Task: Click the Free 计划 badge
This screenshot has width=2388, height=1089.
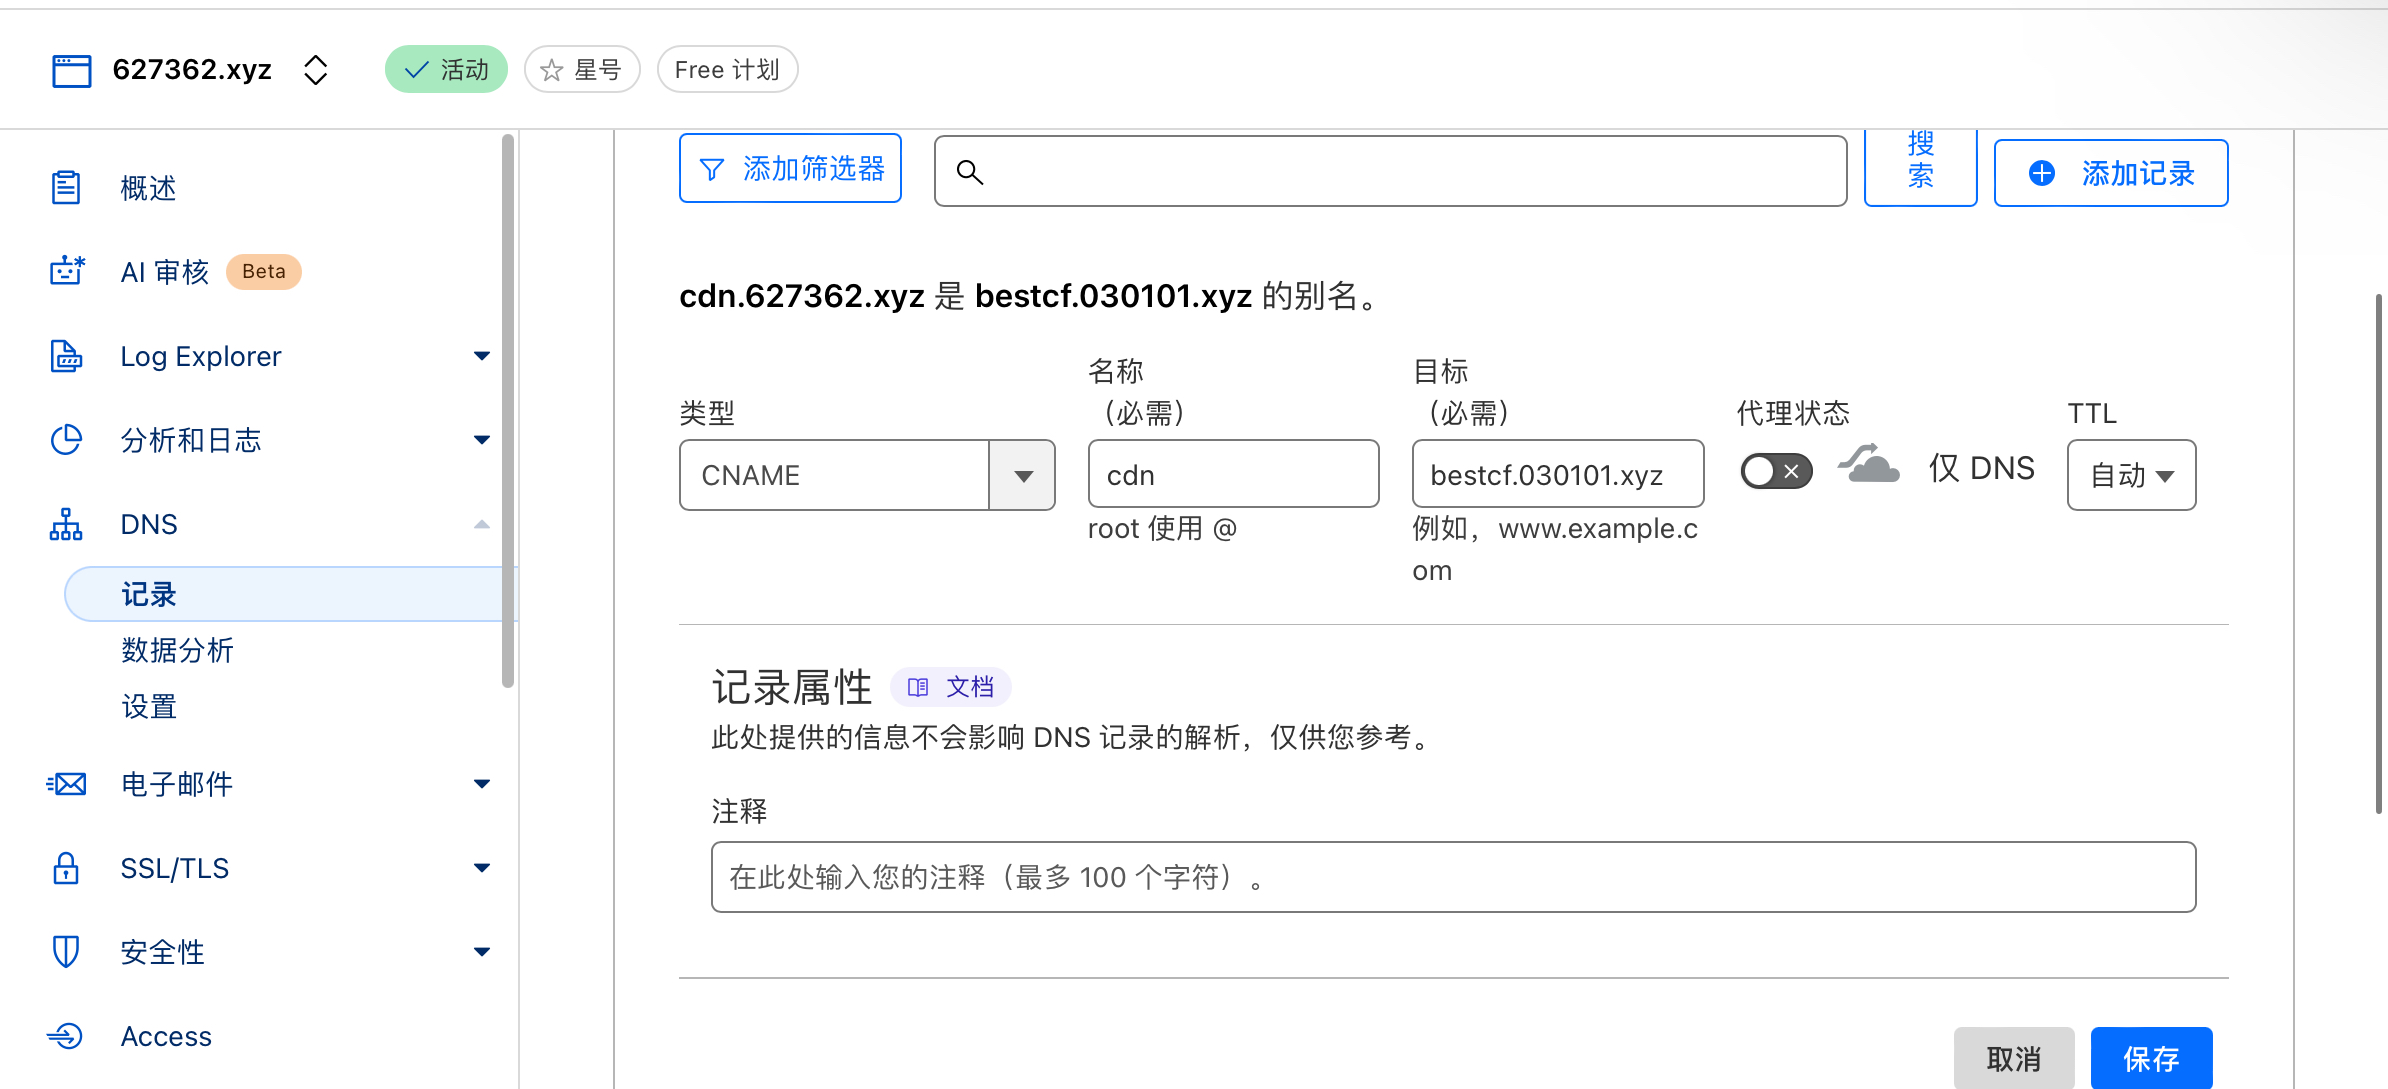Action: (727, 70)
